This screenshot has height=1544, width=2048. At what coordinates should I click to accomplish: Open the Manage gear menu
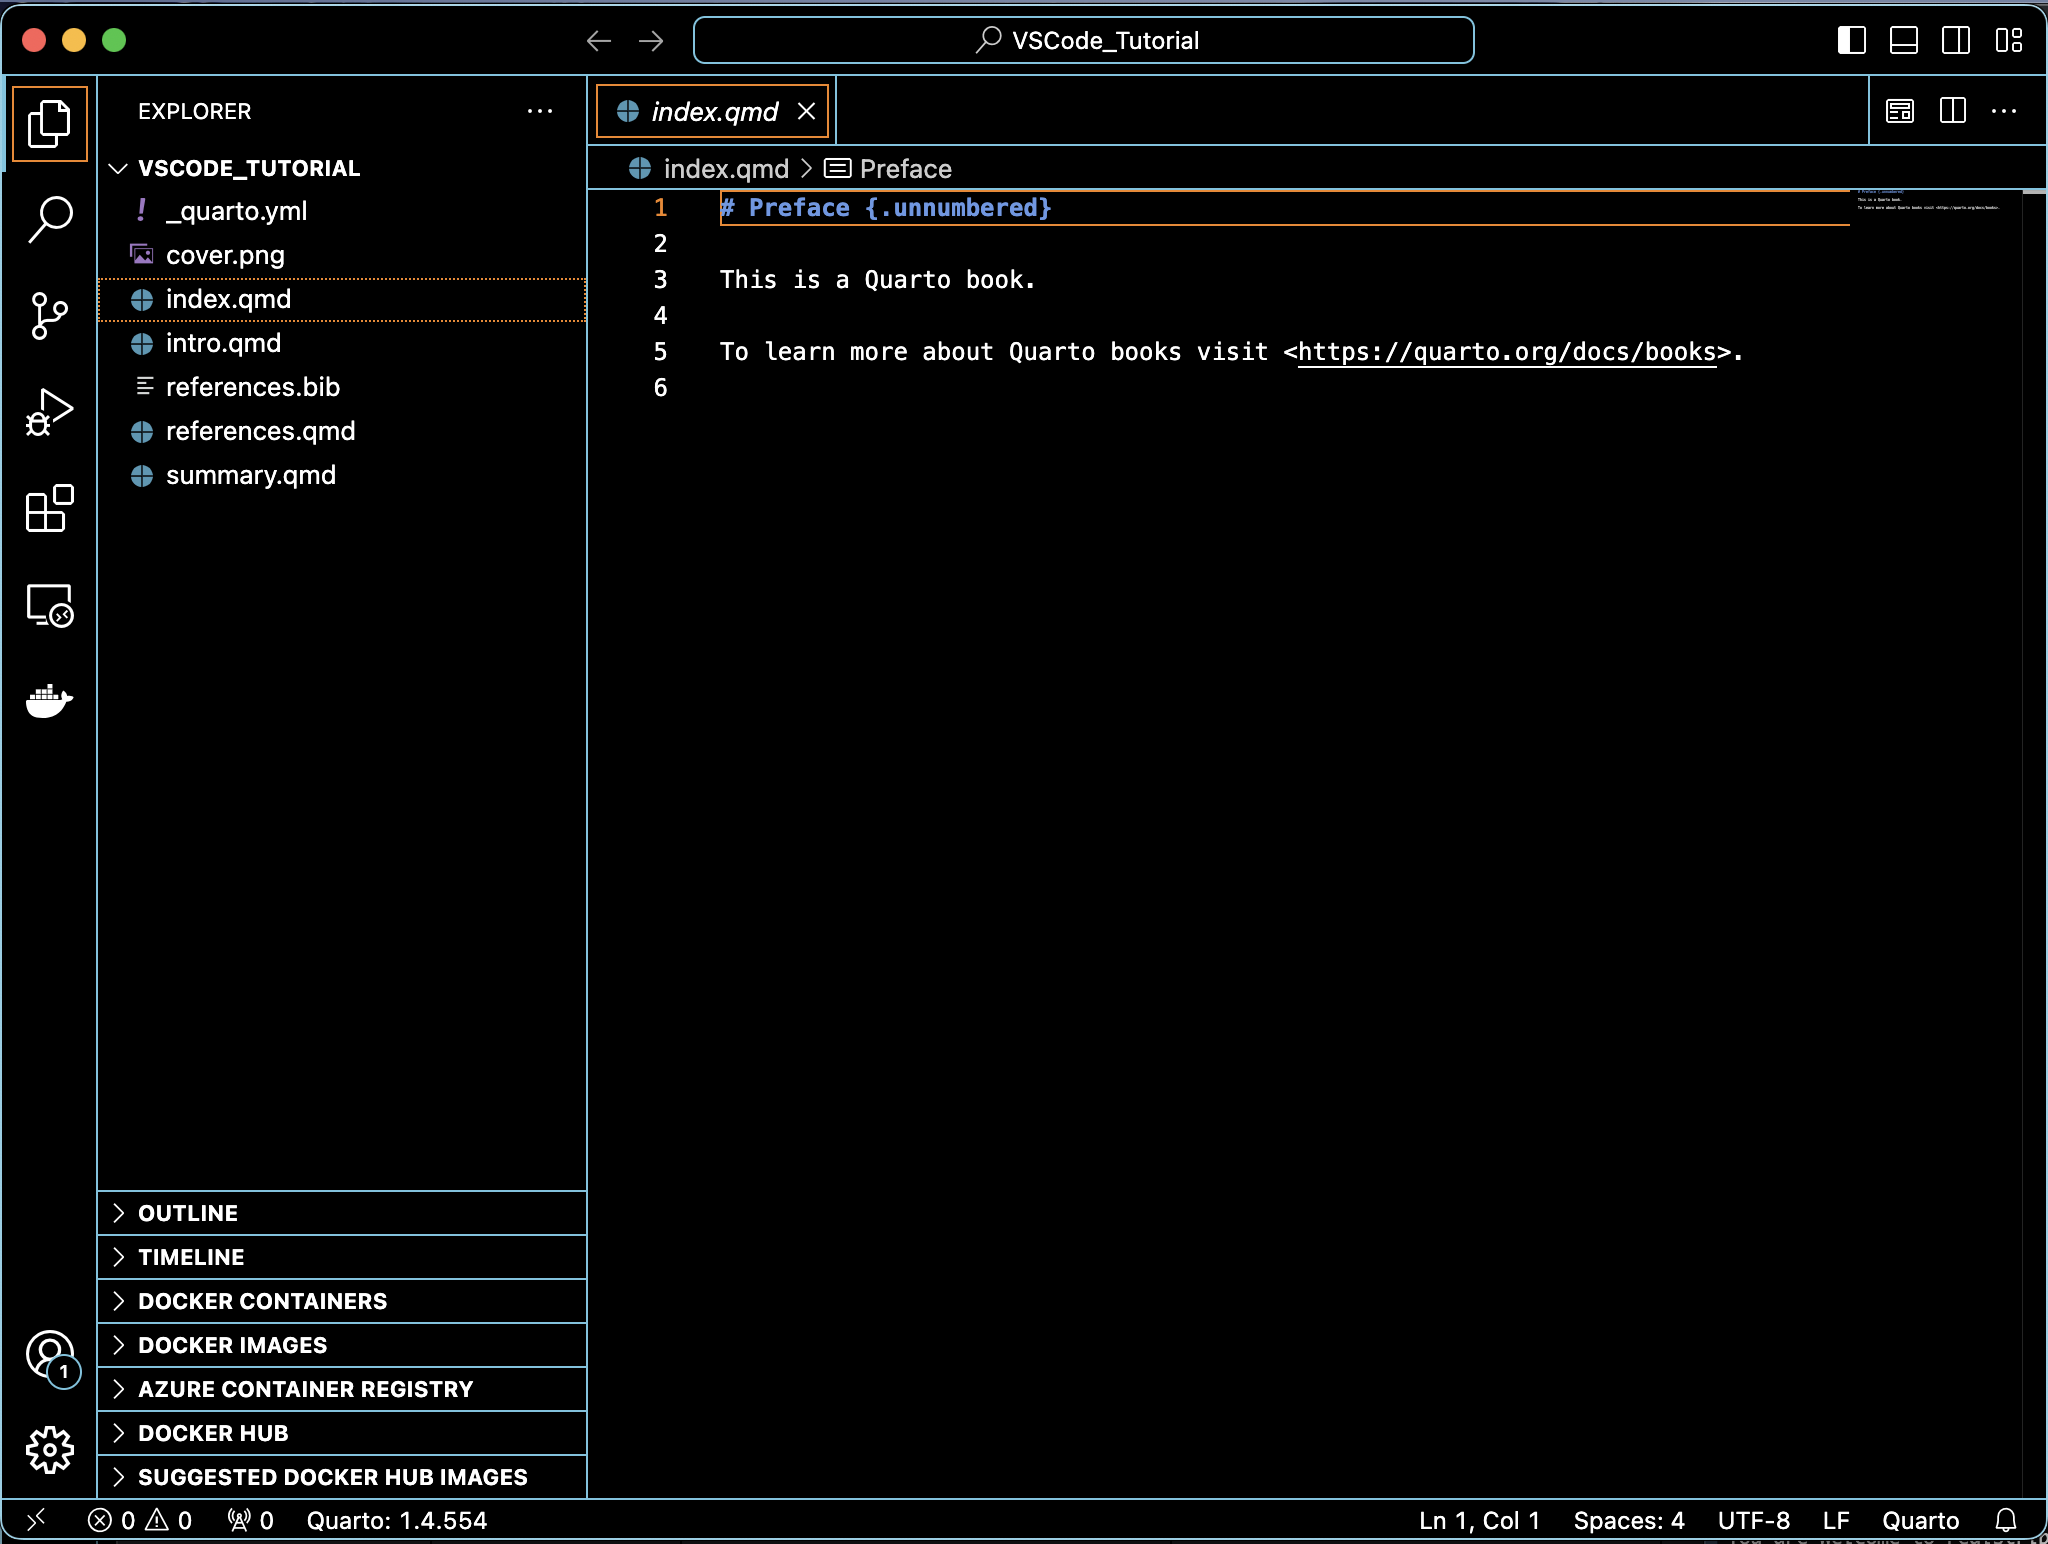(x=49, y=1450)
